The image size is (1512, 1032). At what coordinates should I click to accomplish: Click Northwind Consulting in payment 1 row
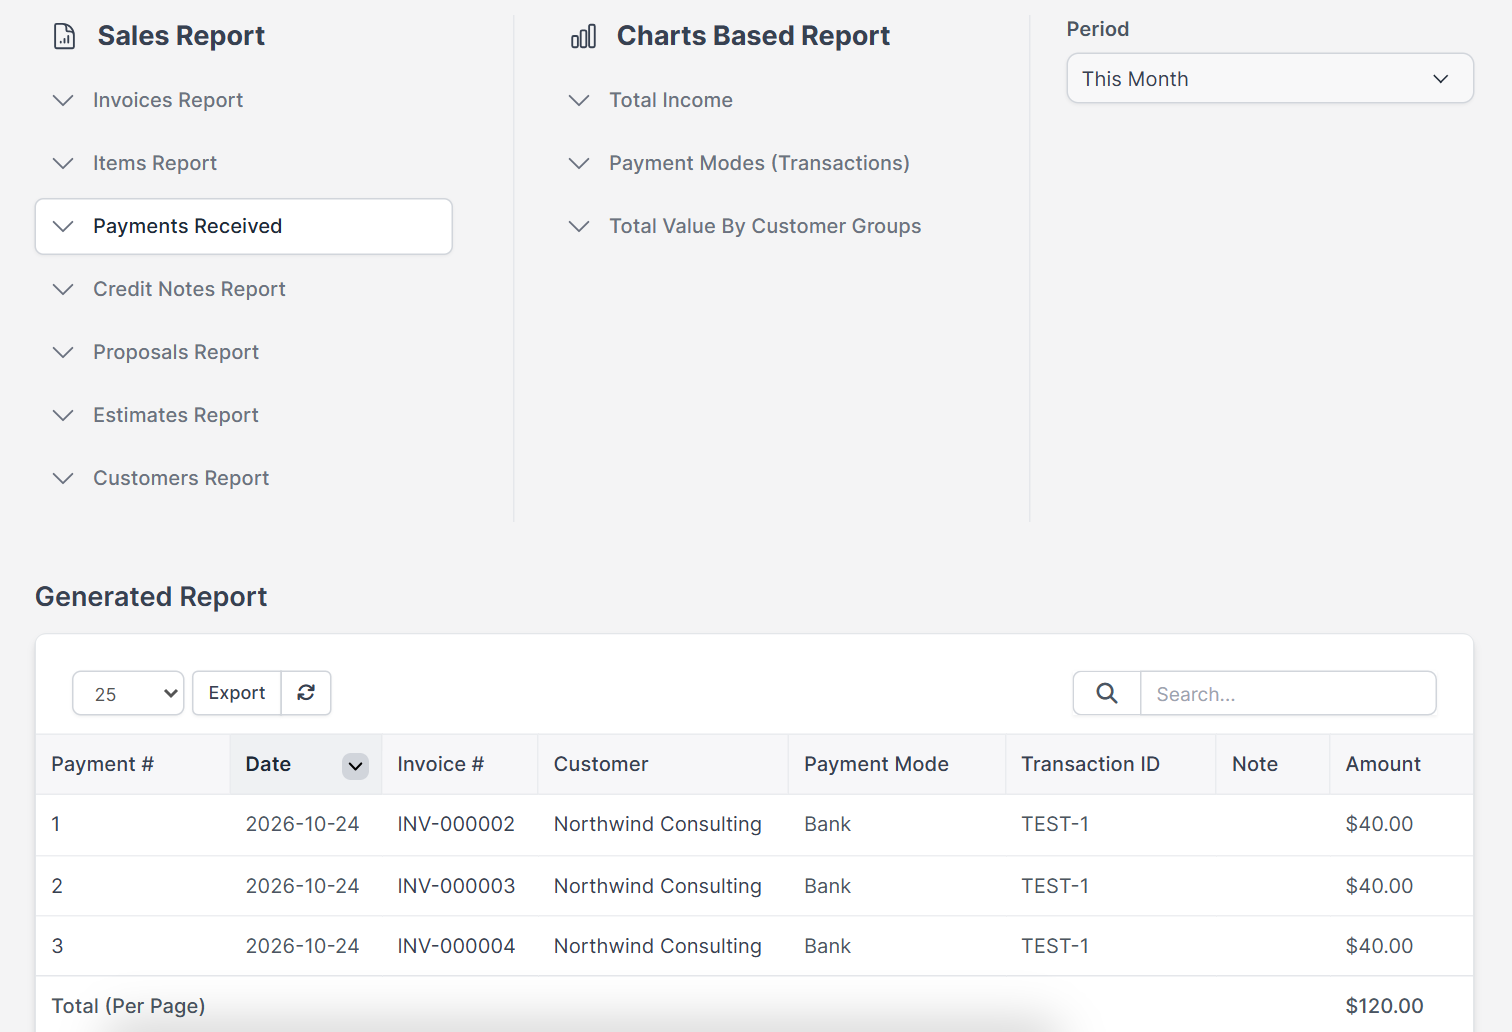point(658,824)
